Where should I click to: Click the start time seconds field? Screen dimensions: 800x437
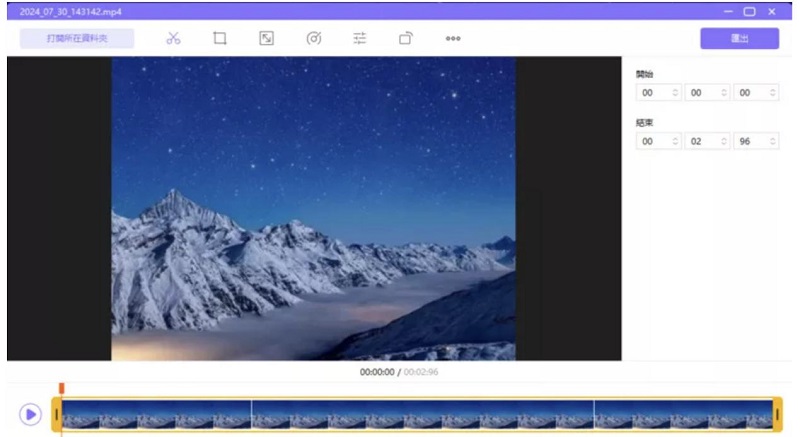point(756,93)
